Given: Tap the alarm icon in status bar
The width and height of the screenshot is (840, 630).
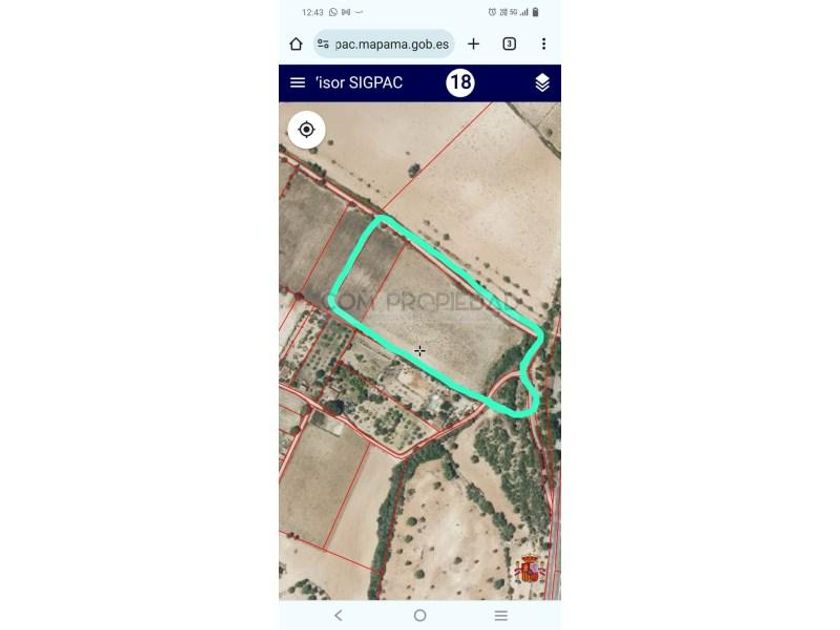Looking at the screenshot, I should 492,12.
